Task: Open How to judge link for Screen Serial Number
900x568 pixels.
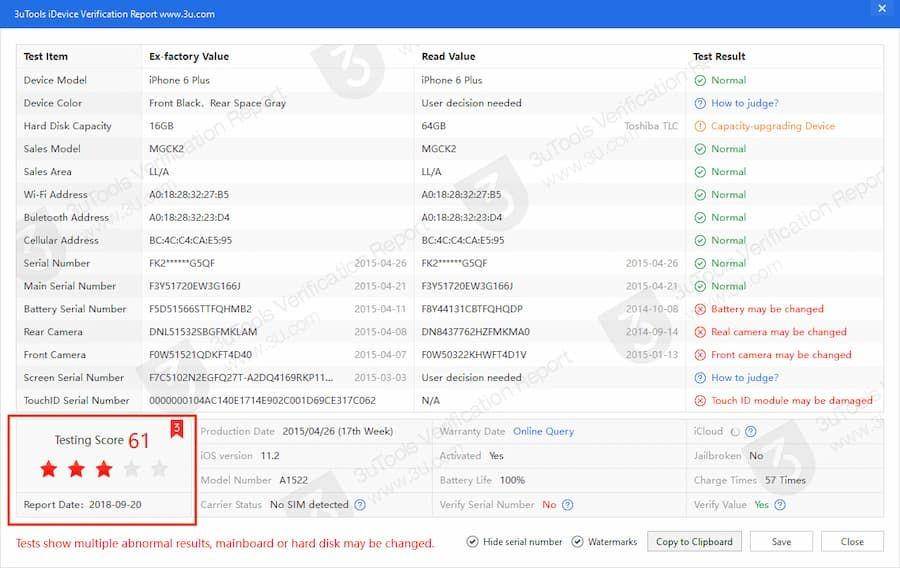Action: coord(744,378)
